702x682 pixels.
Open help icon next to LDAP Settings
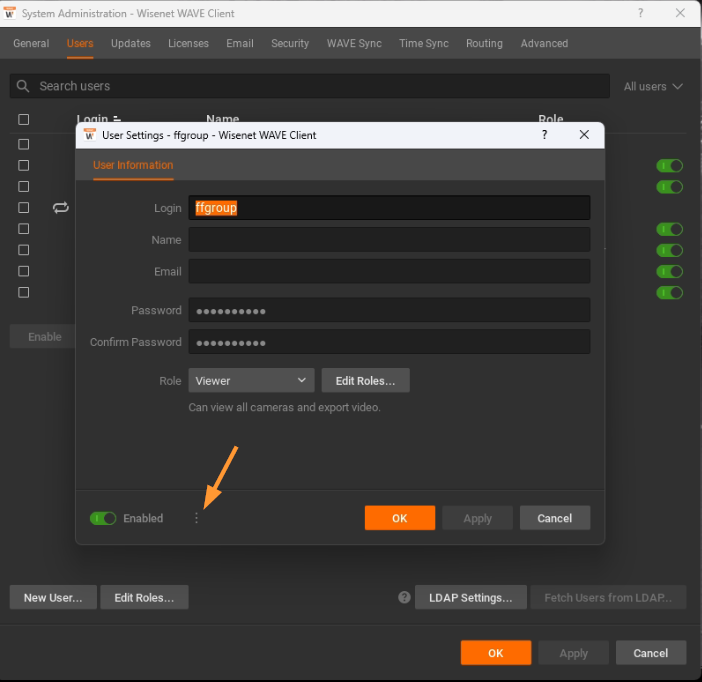tap(404, 597)
